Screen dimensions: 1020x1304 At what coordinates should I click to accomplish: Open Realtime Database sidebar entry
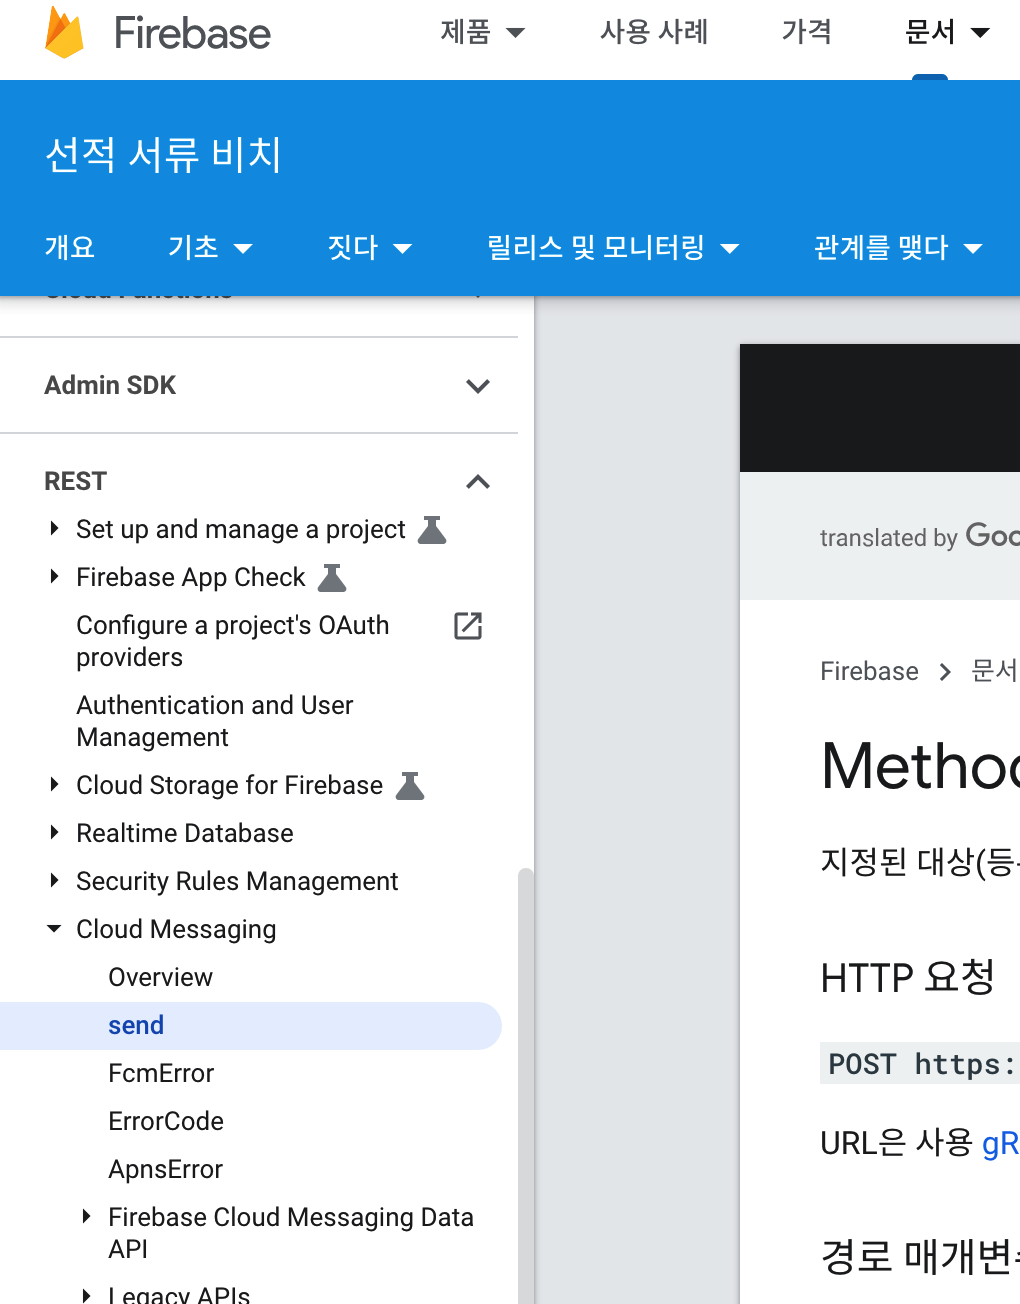[185, 833]
